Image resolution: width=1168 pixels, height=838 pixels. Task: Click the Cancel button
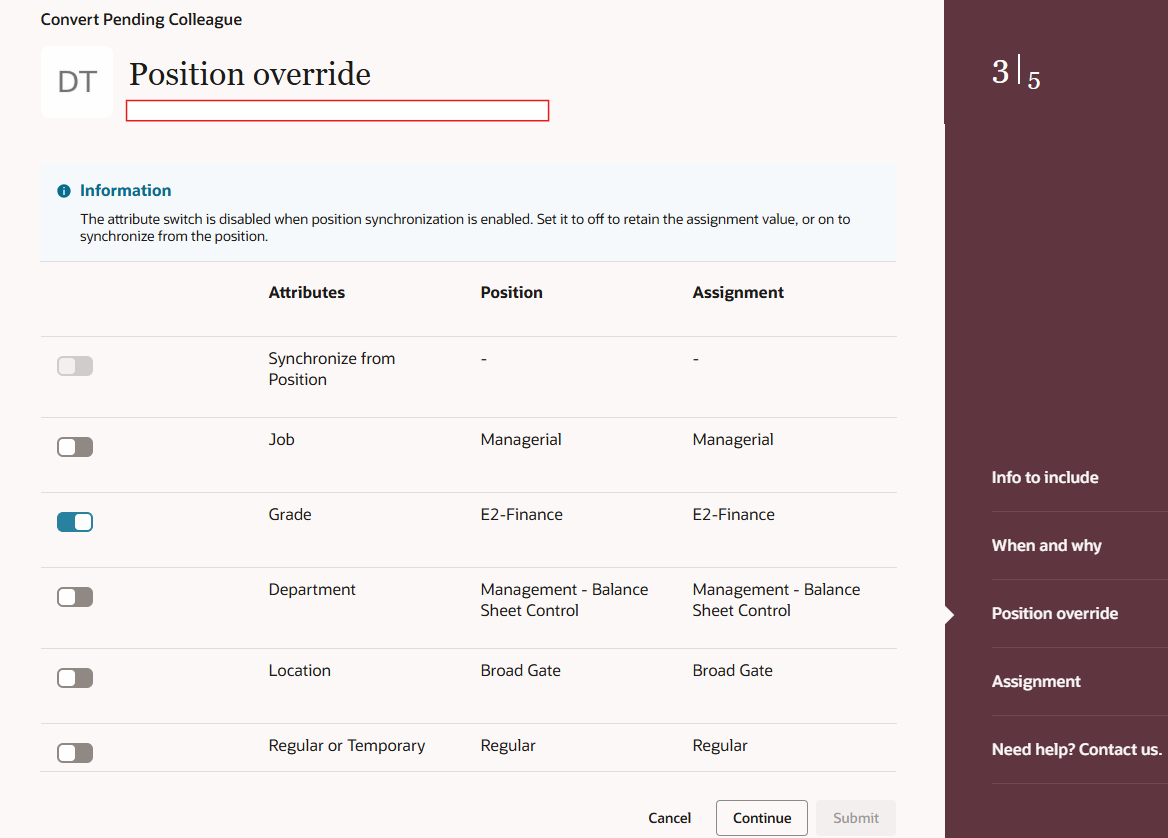point(669,817)
